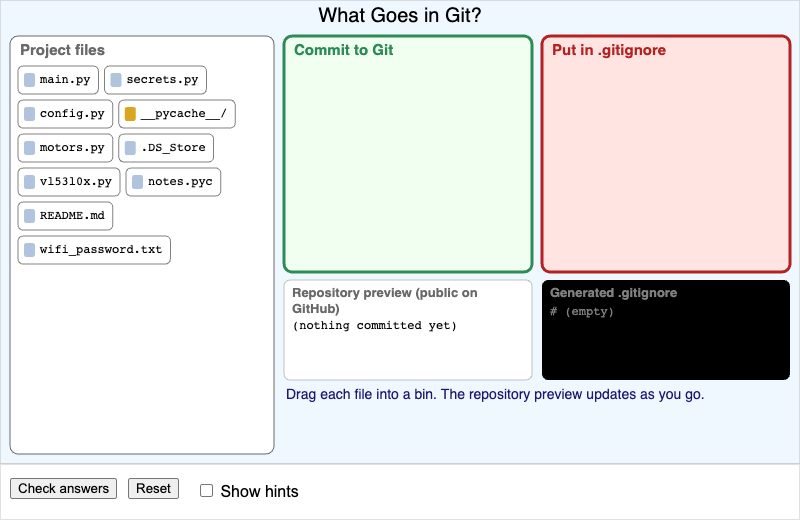Click the '# (empty)' gitignore text

582,312
